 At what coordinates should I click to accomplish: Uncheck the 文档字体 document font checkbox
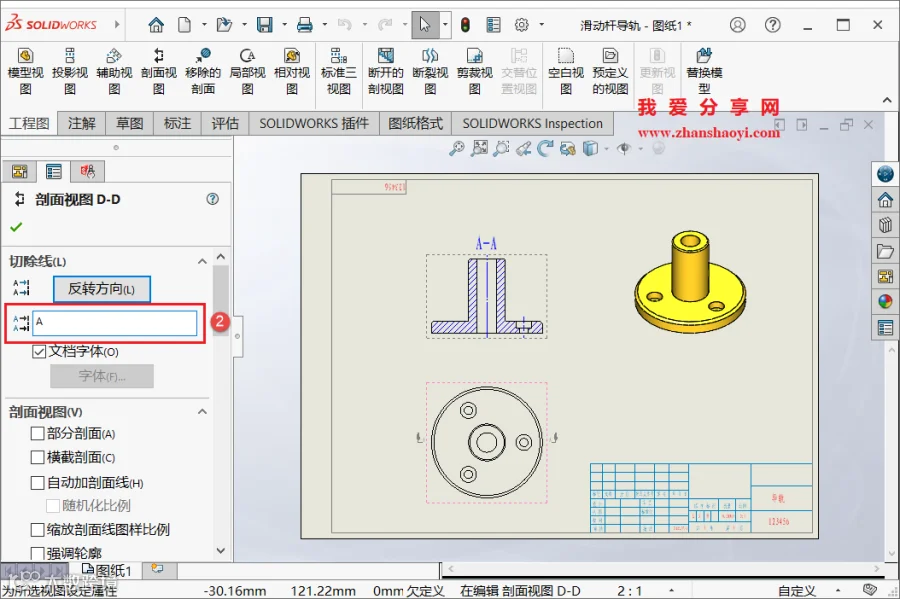pyautogui.click(x=39, y=352)
